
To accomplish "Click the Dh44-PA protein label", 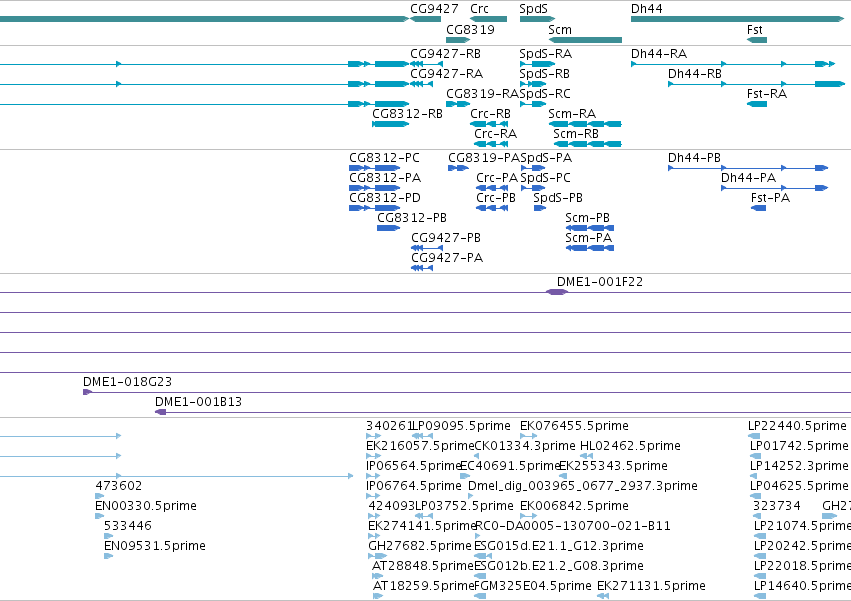I will (748, 178).
